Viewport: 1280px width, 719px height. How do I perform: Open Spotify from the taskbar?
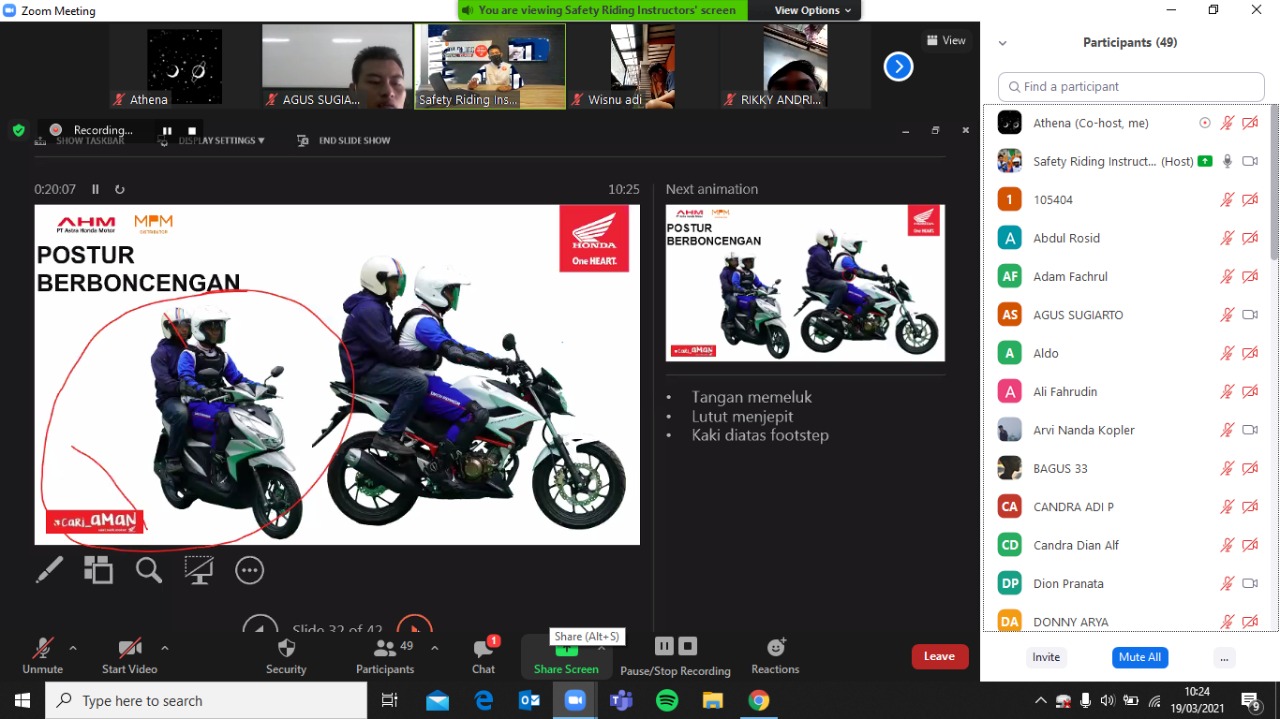click(667, 700)
